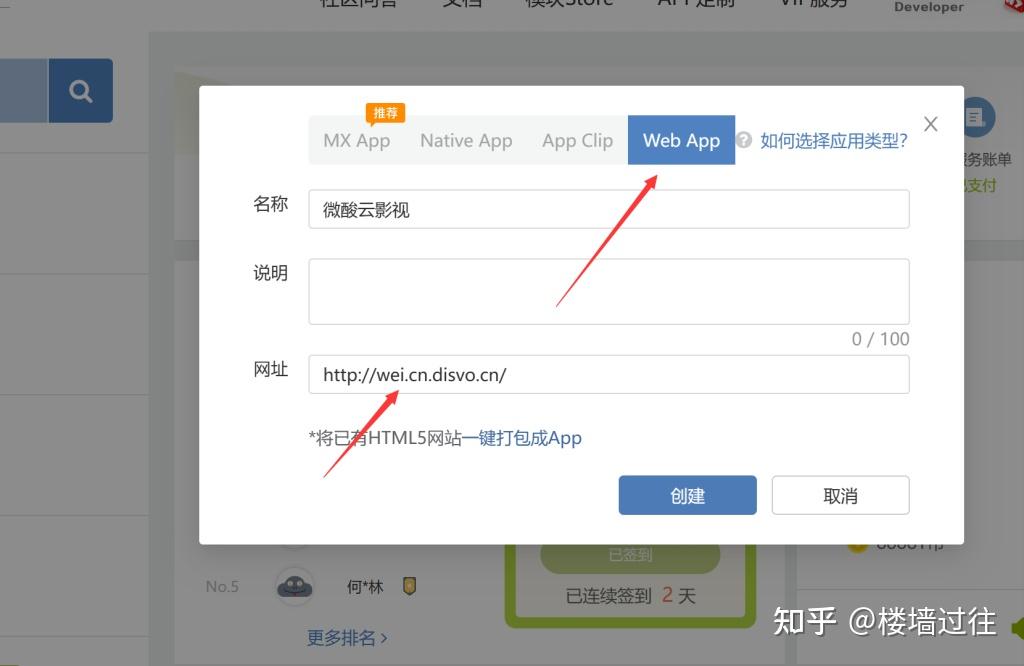Click the 创建 button to create app
The image size is (1024, 666).
[687, 494]
